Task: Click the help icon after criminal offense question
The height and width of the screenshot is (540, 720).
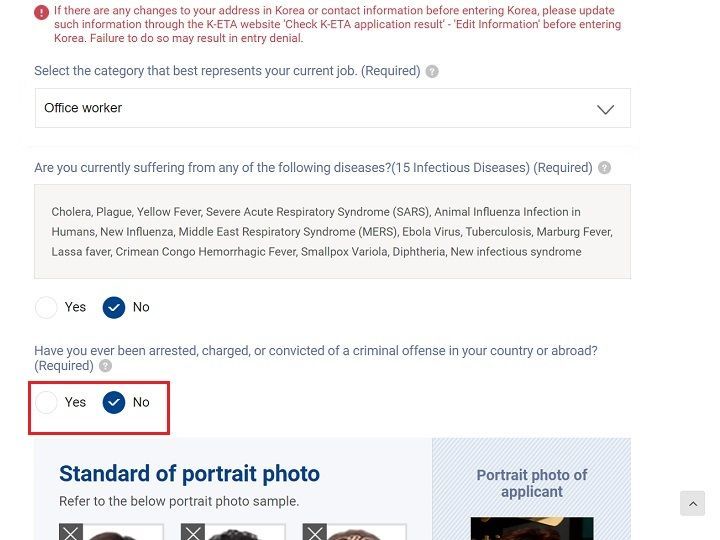Action: click(105, 366)
